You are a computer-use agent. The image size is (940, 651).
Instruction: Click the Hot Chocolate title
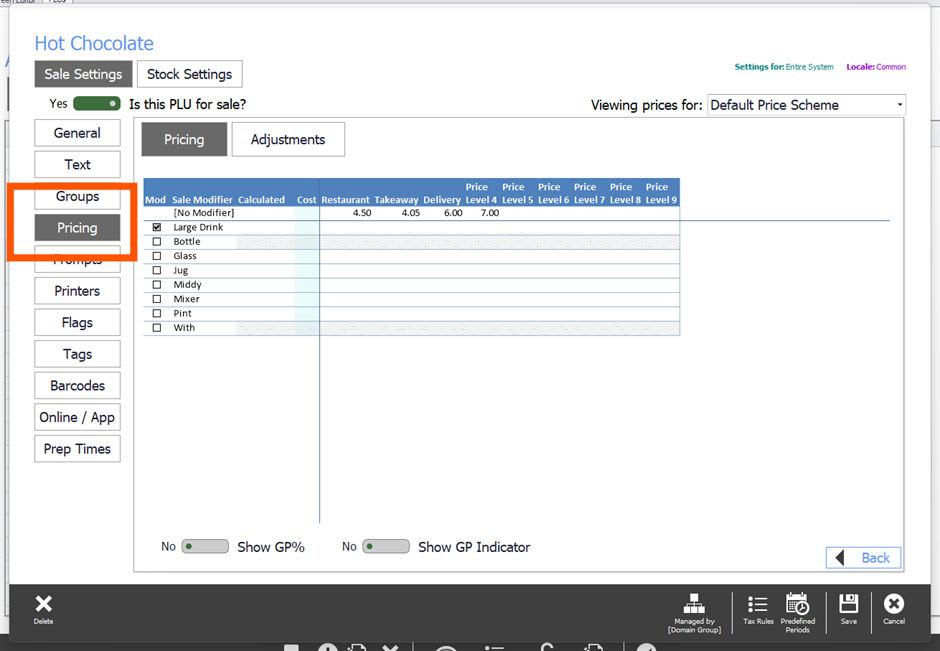94,43
